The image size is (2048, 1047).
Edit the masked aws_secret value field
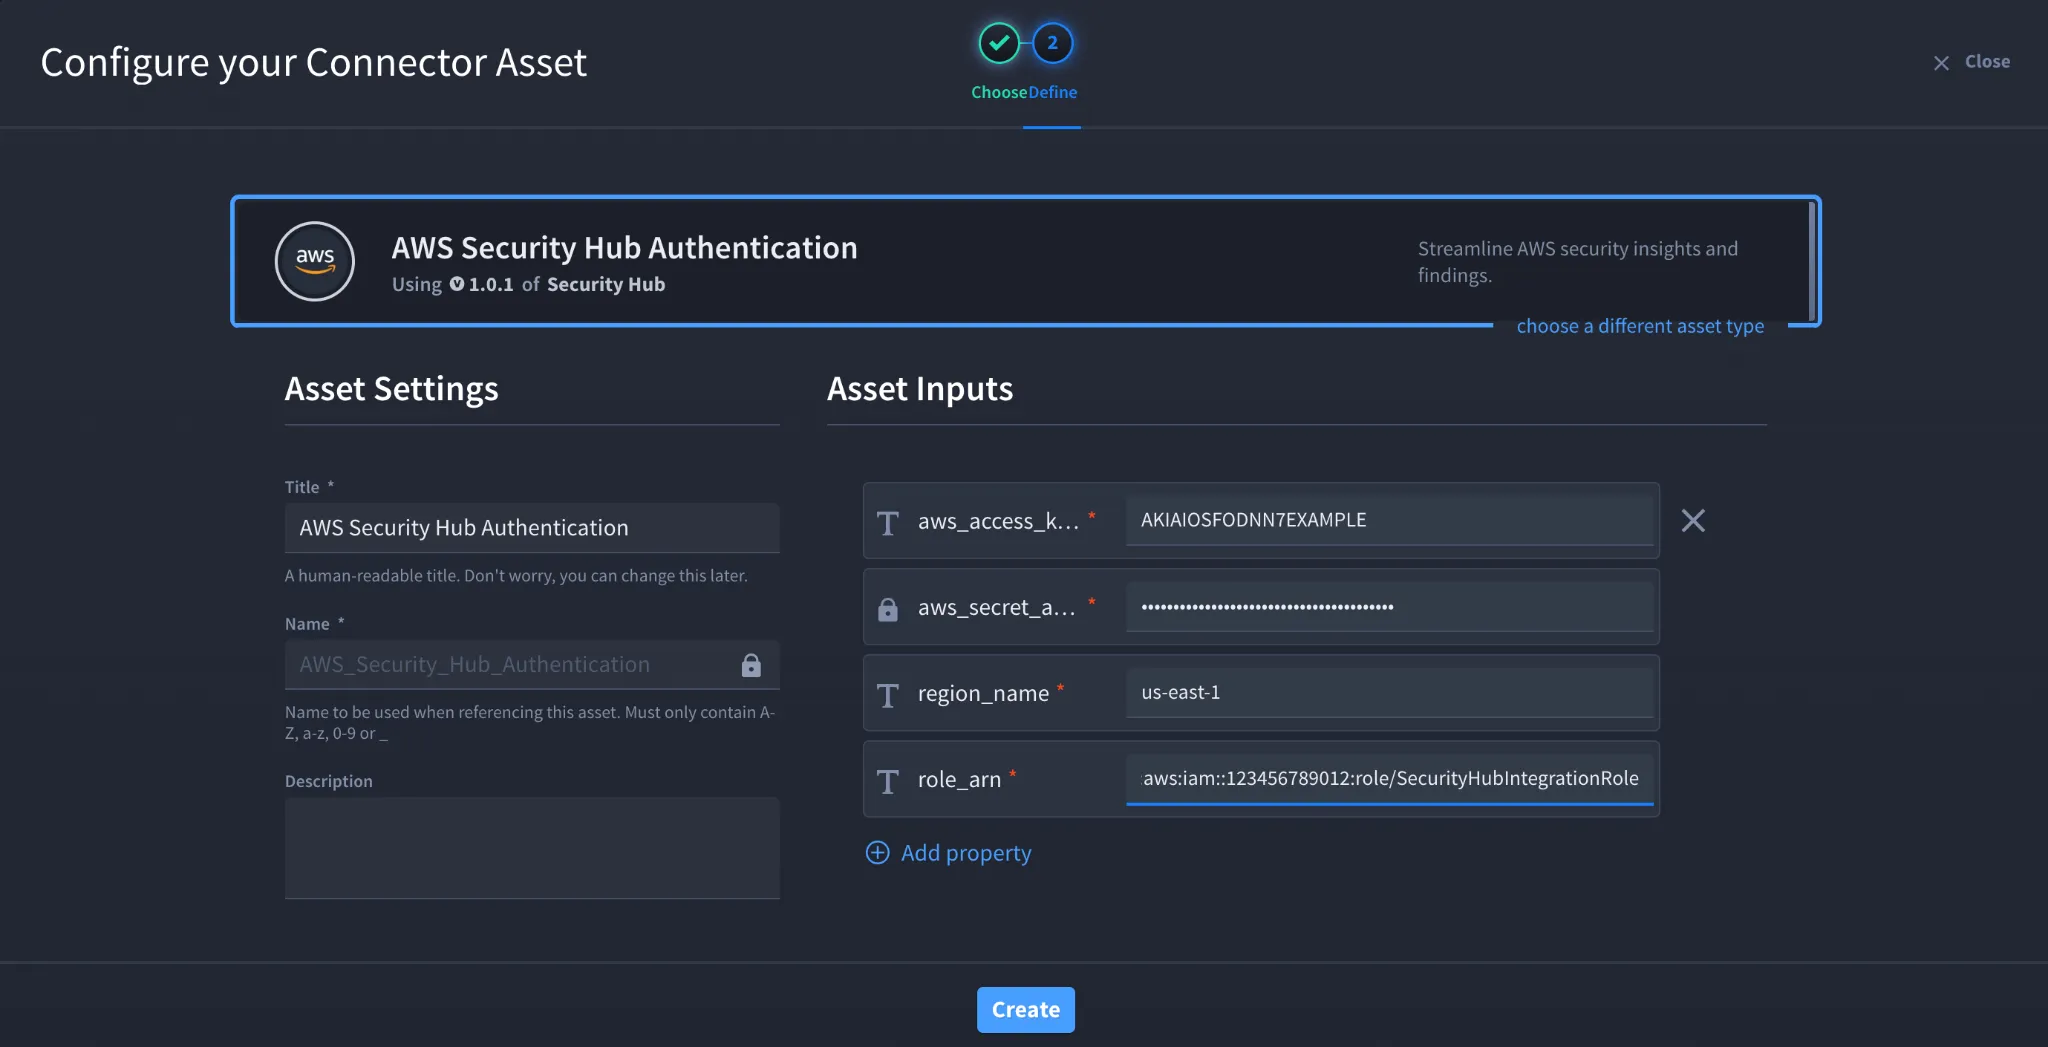click(x=1389, y=606)
